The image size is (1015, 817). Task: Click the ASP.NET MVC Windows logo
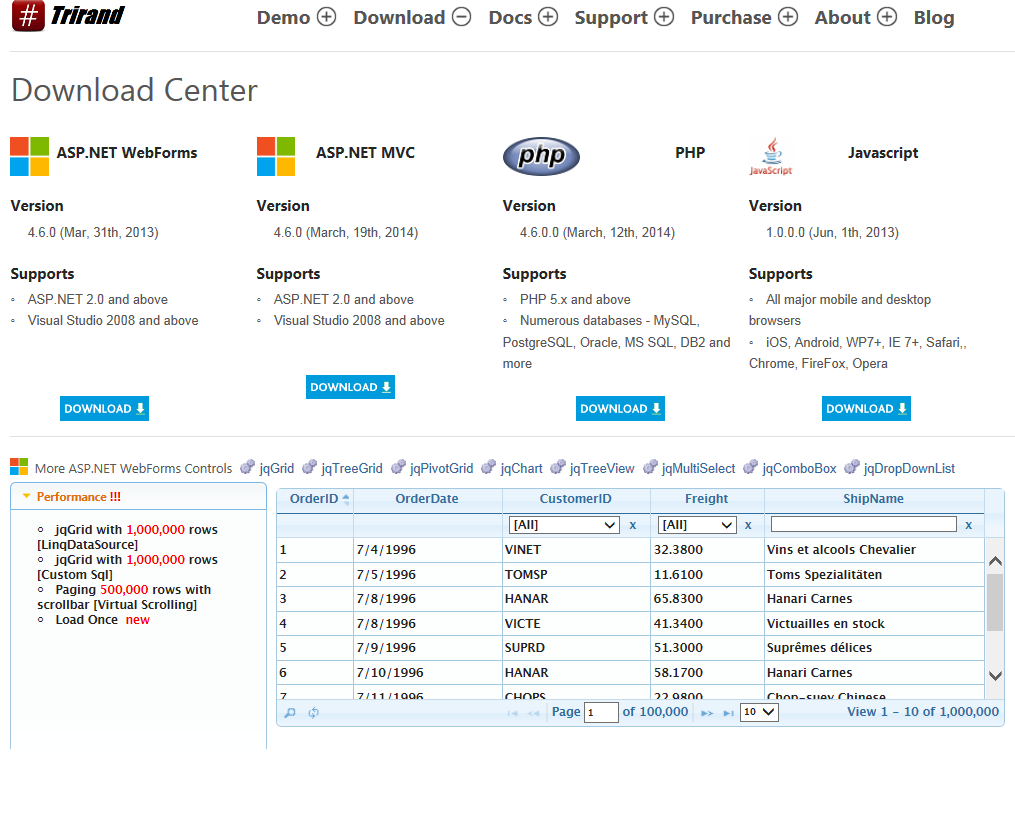276,156
